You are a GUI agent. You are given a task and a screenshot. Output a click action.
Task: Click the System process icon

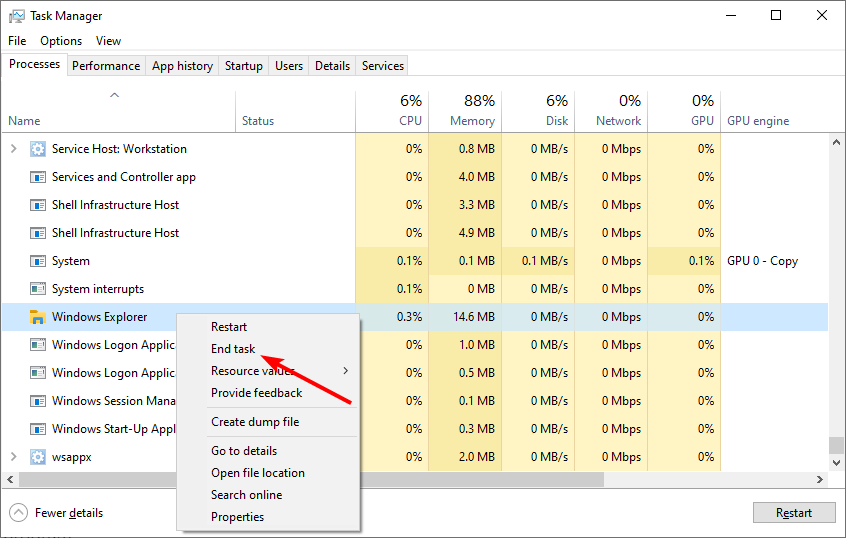[x=38, y=261]
